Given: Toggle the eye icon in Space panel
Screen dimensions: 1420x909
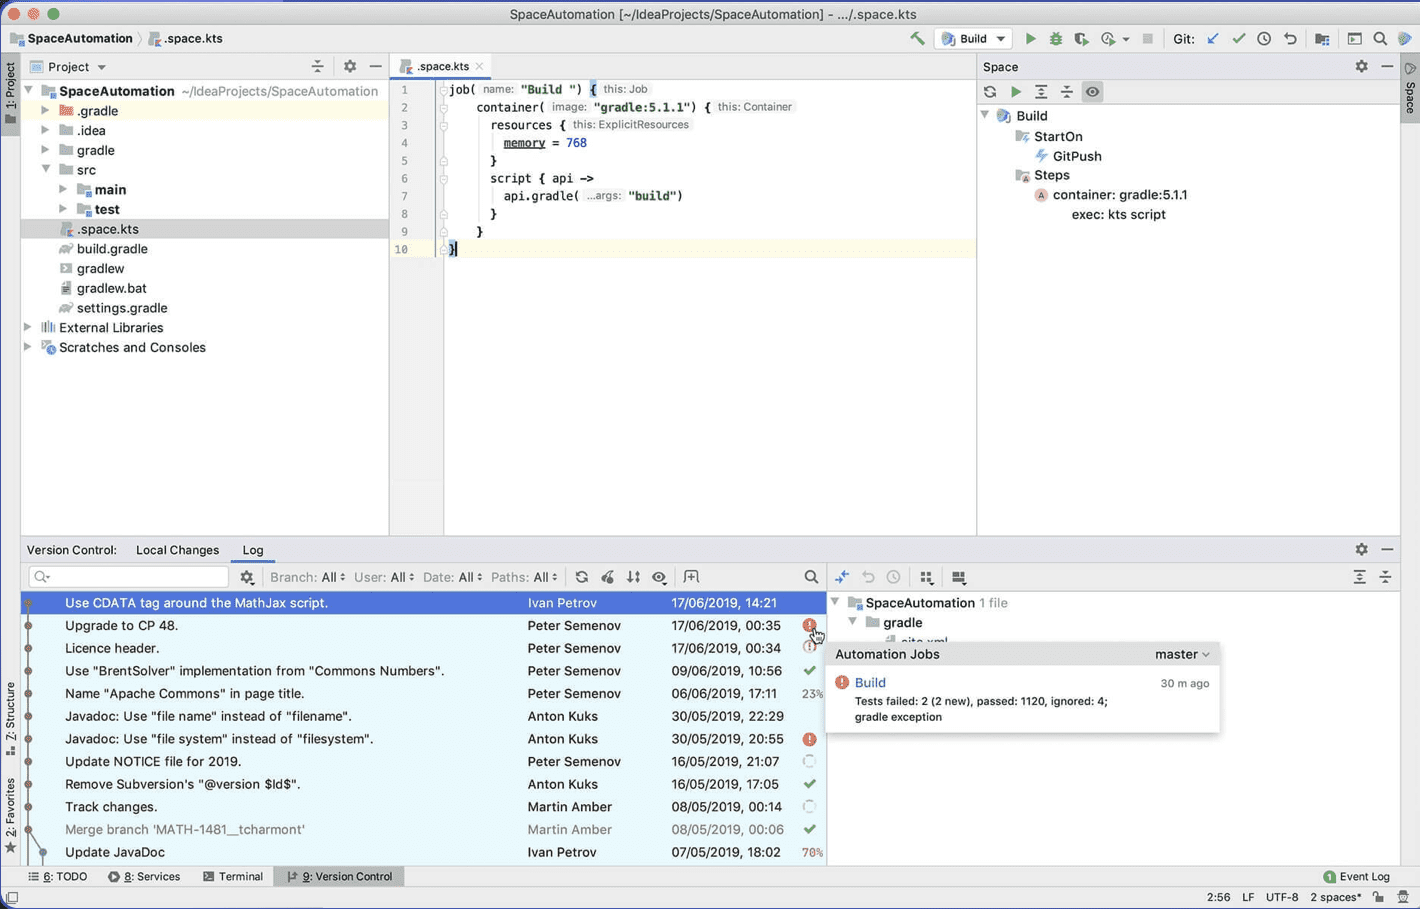Looking at the screenshot, I should [x=1093, y=92].
